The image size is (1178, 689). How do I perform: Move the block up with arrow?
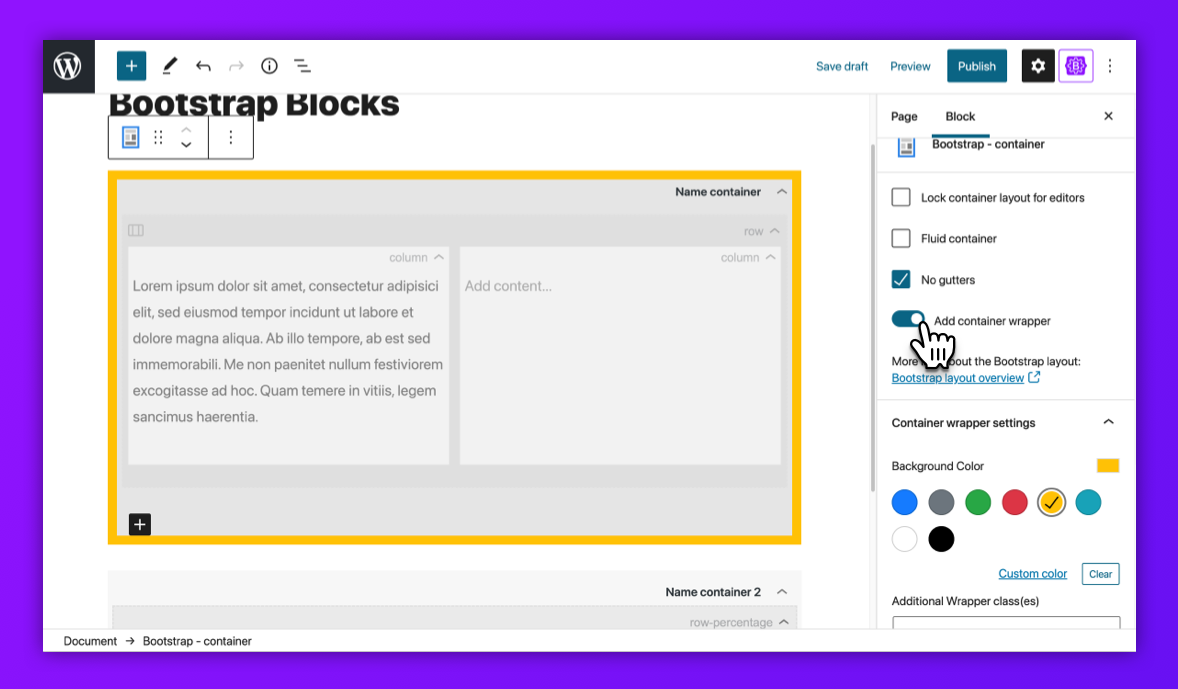point(186,130)
